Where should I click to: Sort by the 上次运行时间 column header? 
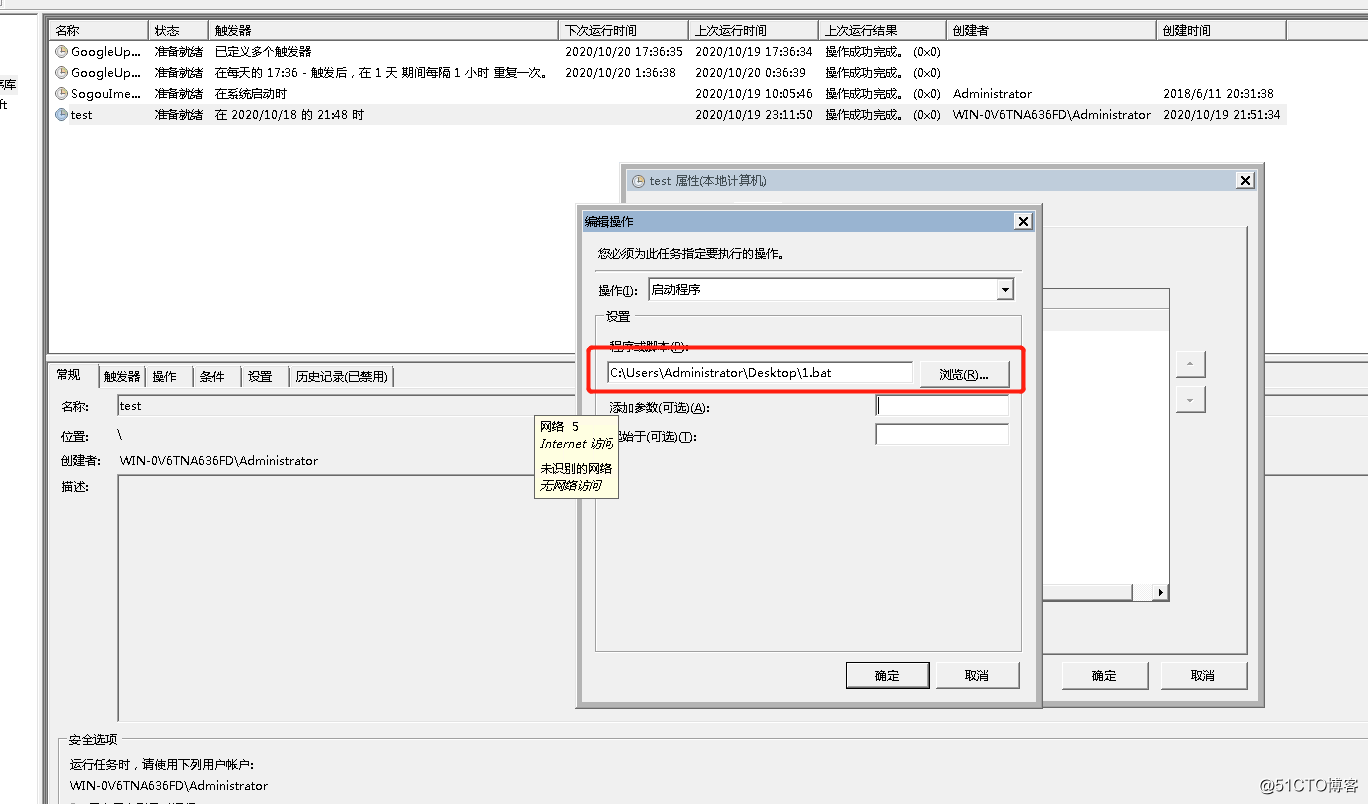(x=753, y=30)
